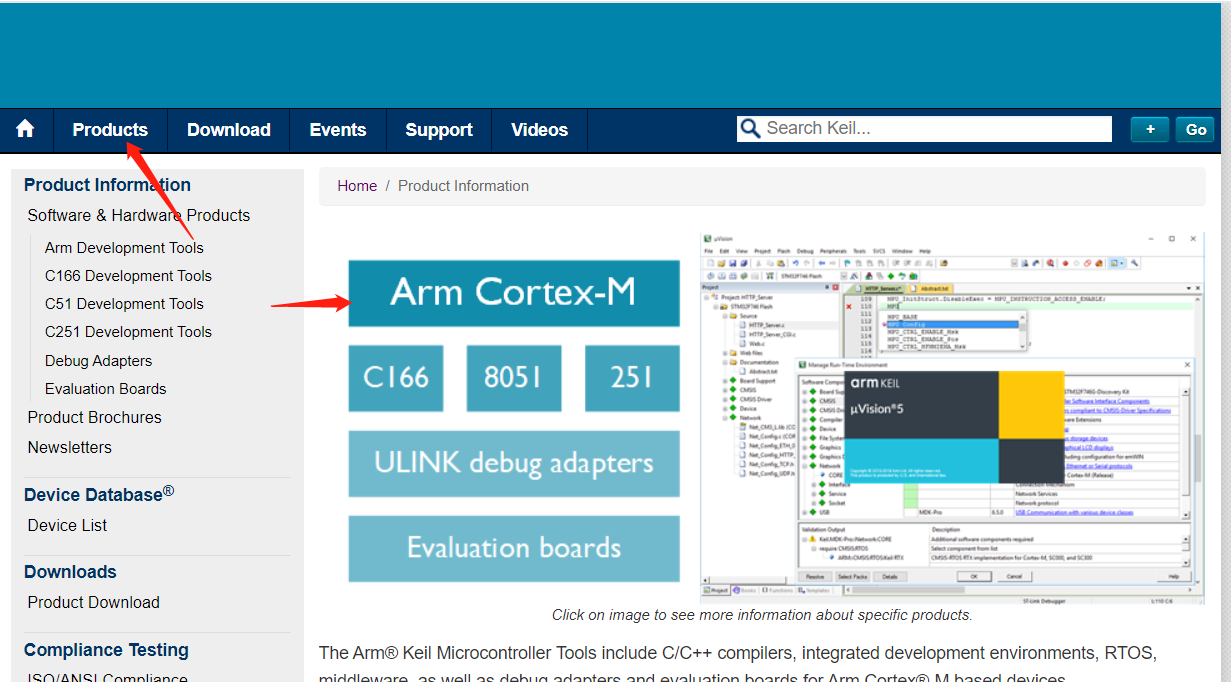Open the Products menu
Viewport: 1231px width, 682px height.
coord(110,130)
